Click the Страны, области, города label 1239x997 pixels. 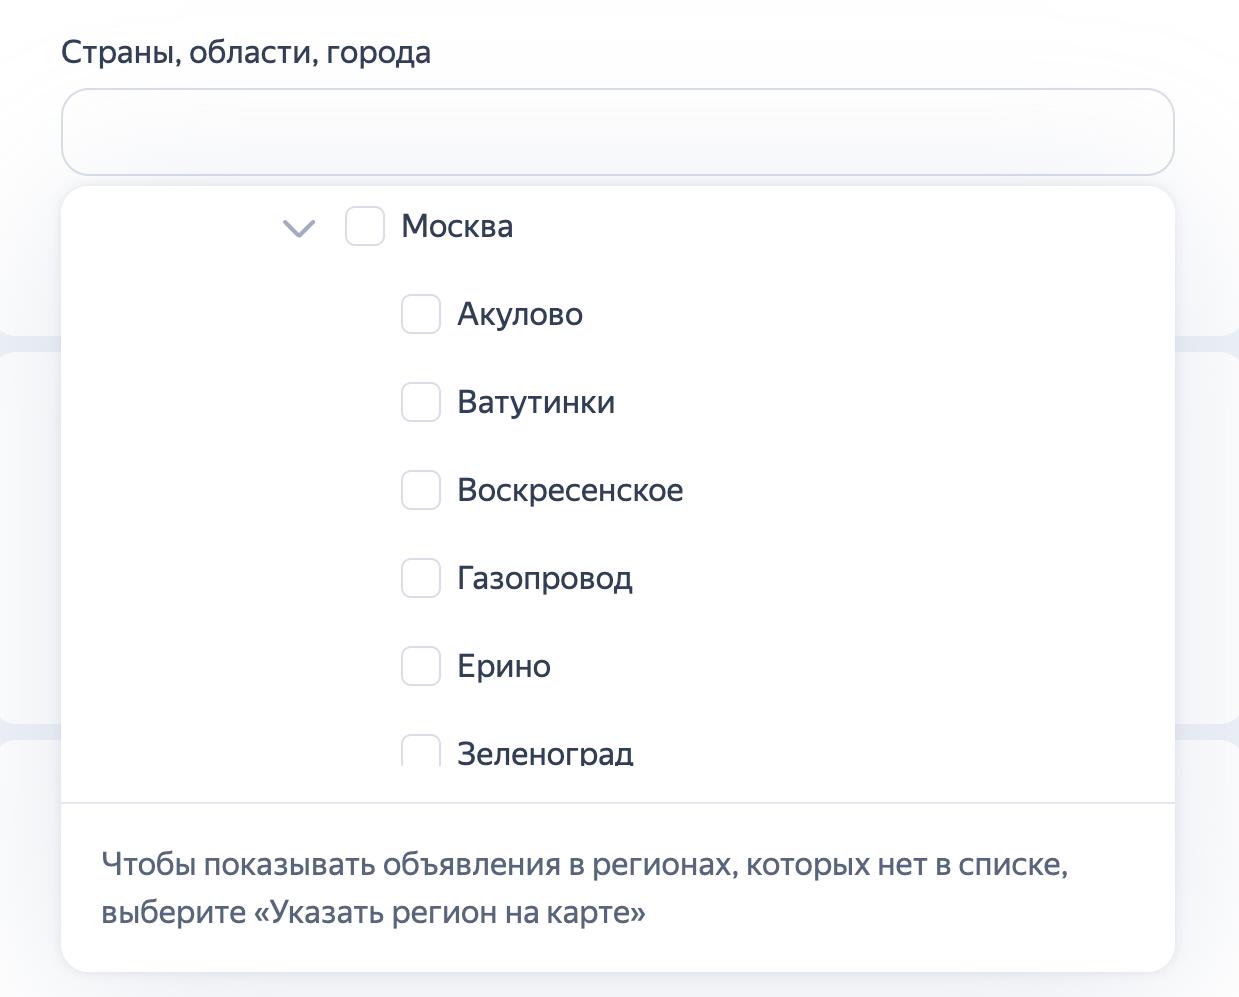[246, 52]
